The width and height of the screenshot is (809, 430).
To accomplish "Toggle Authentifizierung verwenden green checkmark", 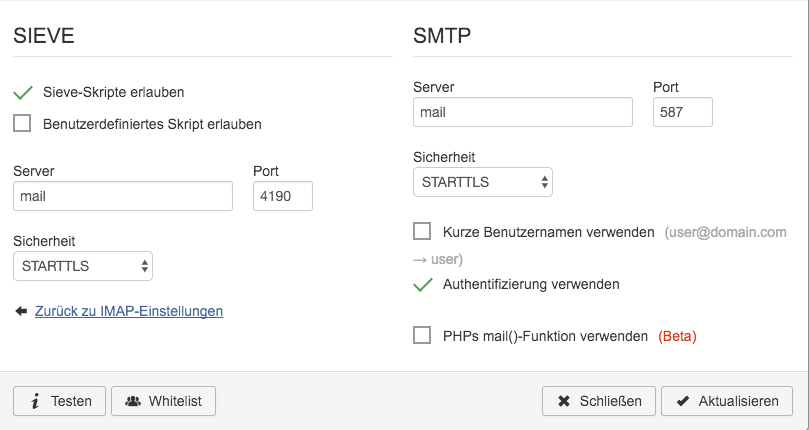I will [x=423, y=284].
